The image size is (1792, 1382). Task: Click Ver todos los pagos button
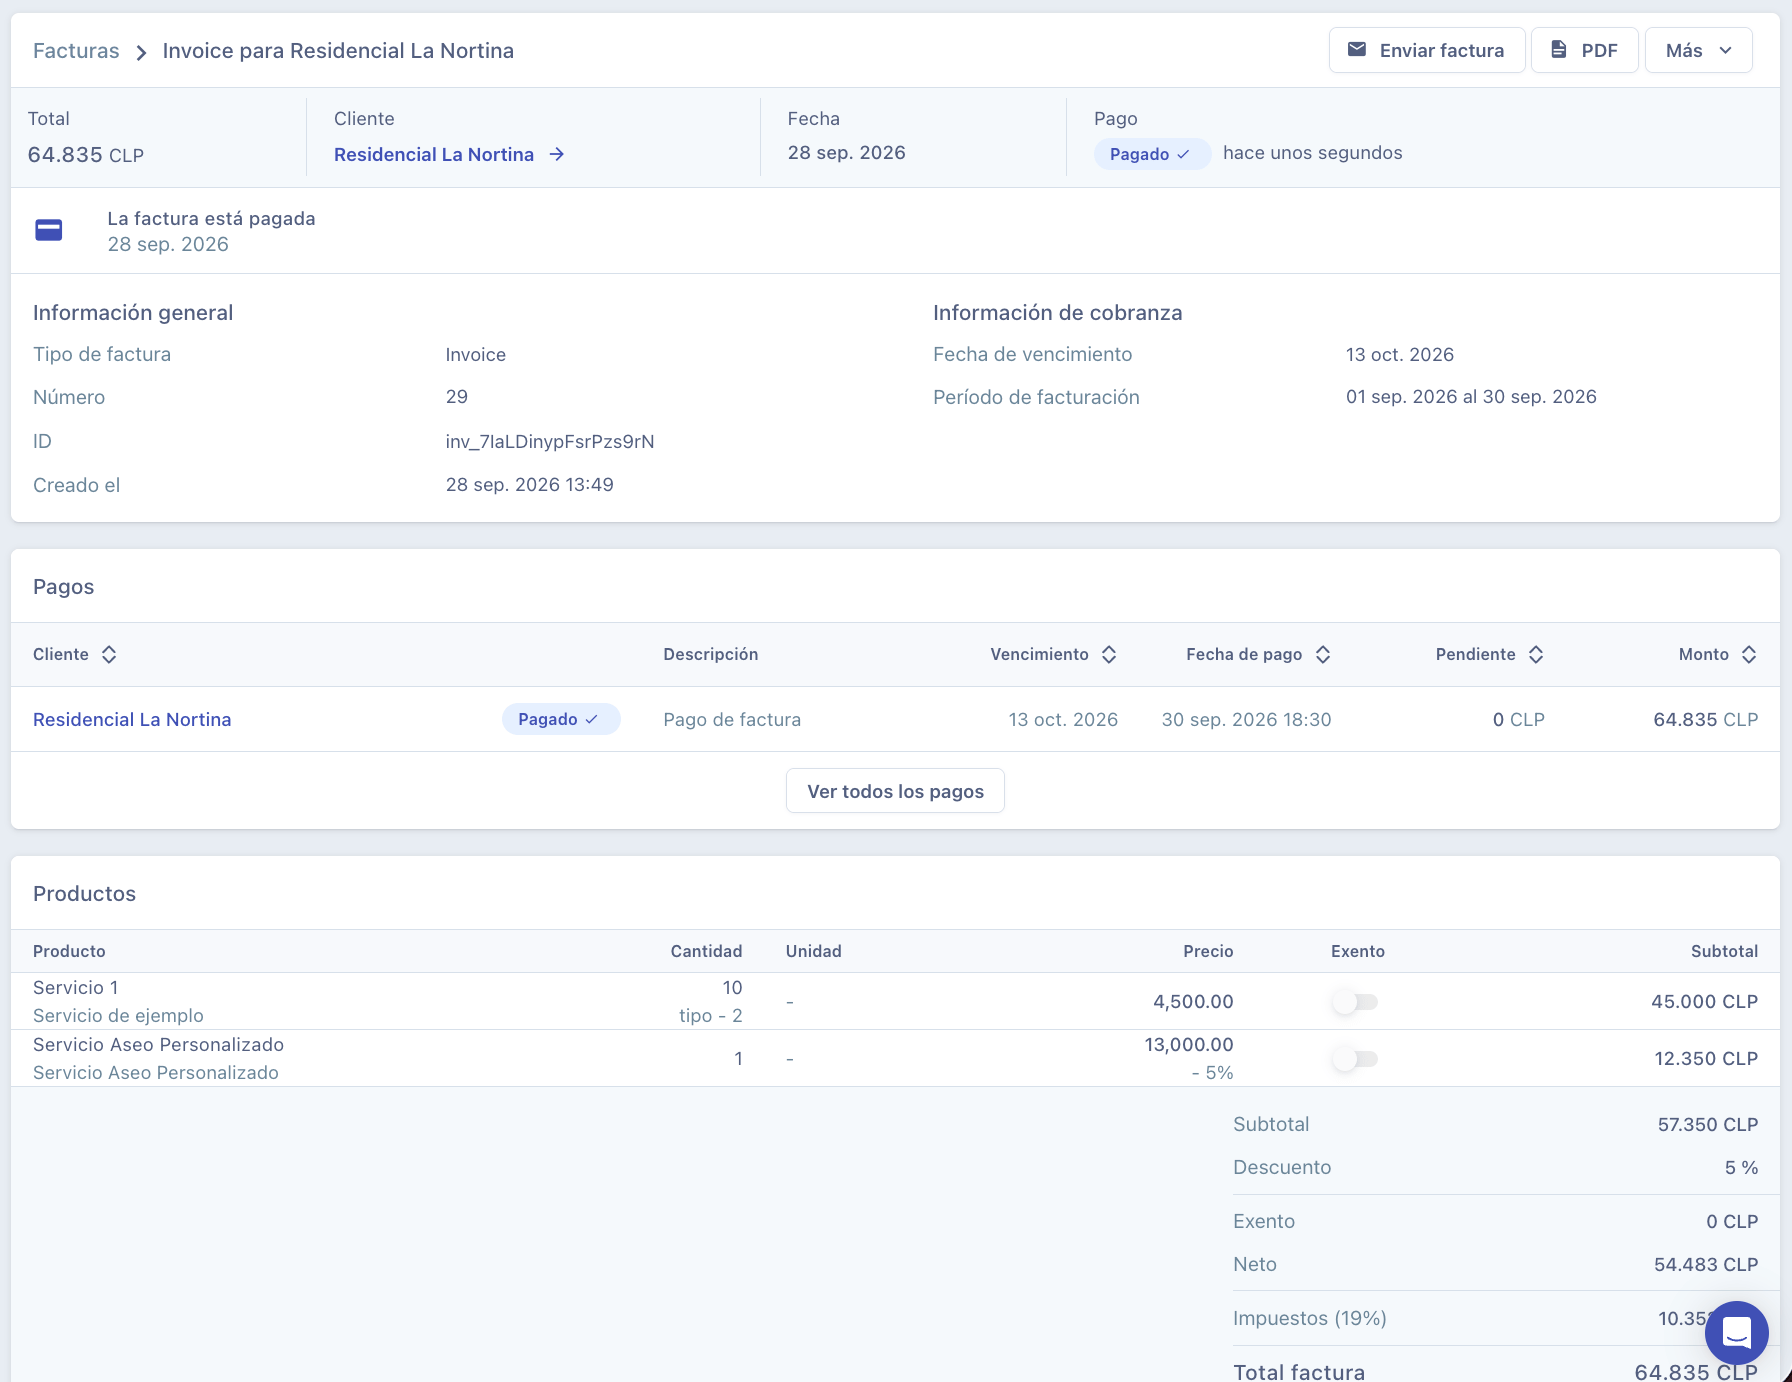895,791
